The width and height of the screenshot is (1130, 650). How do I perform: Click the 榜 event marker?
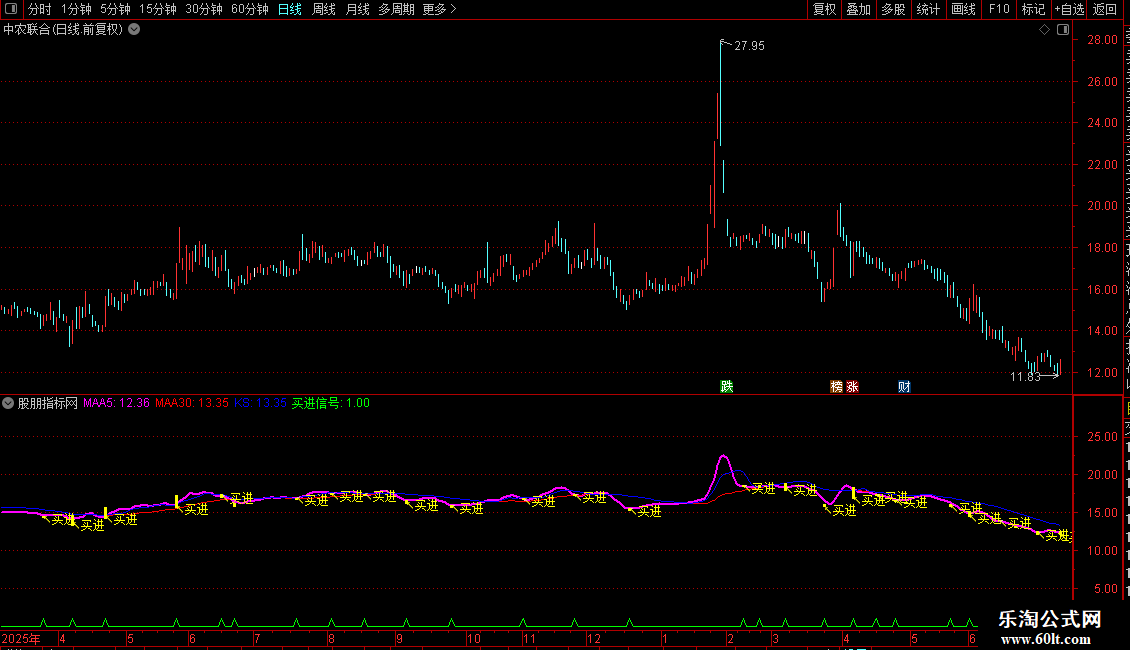point(836,386)
